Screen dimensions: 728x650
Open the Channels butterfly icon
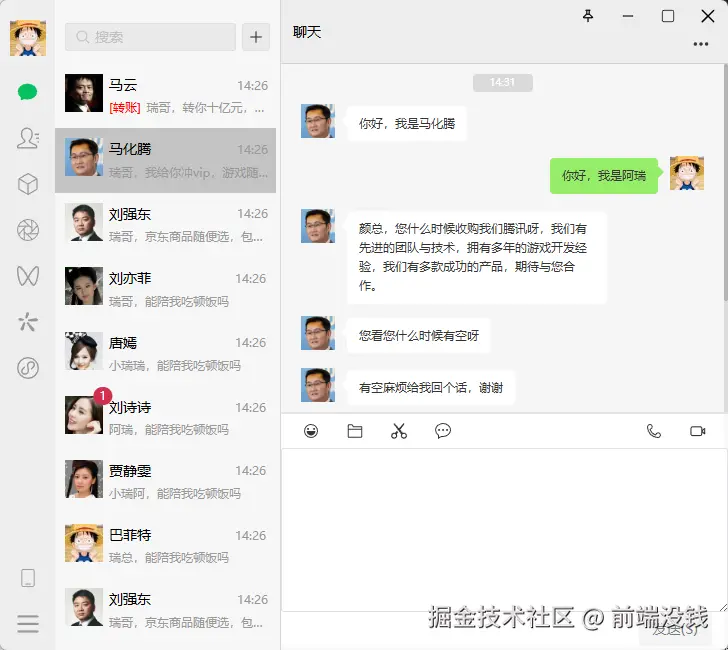pyautogui.click(x=28, y=276)
